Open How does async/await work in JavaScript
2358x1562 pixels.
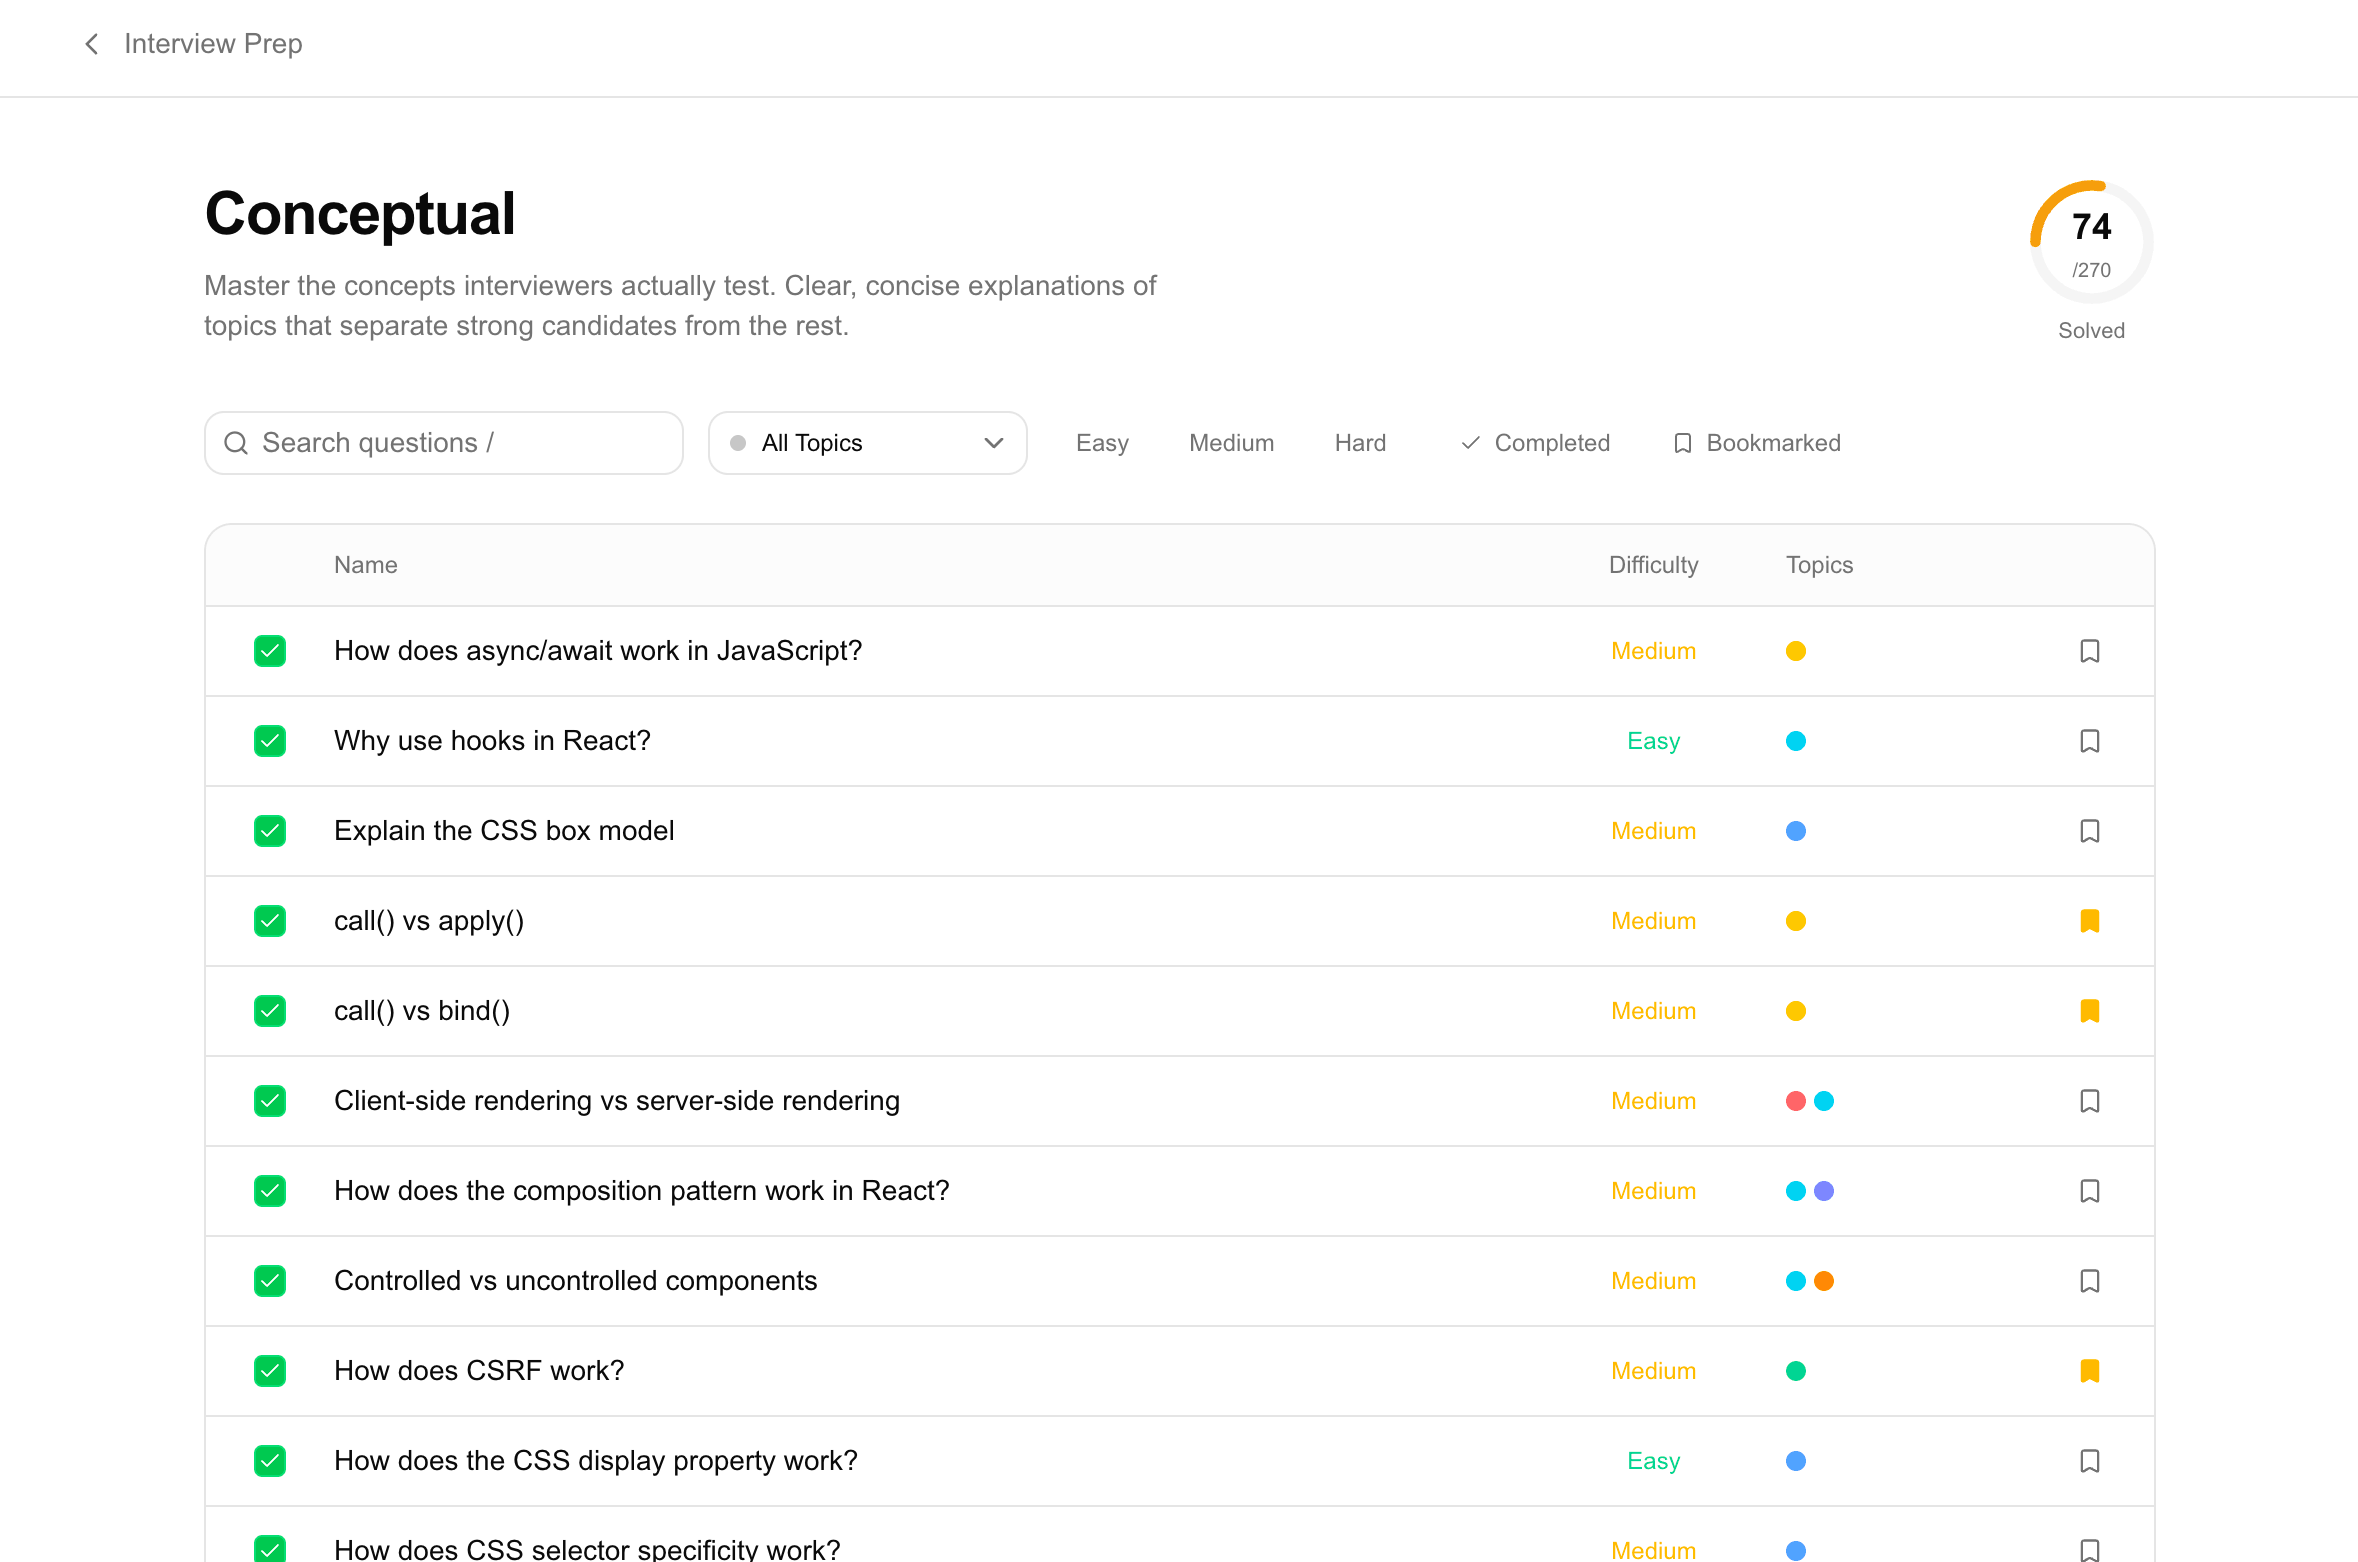(x=598, y=651)
